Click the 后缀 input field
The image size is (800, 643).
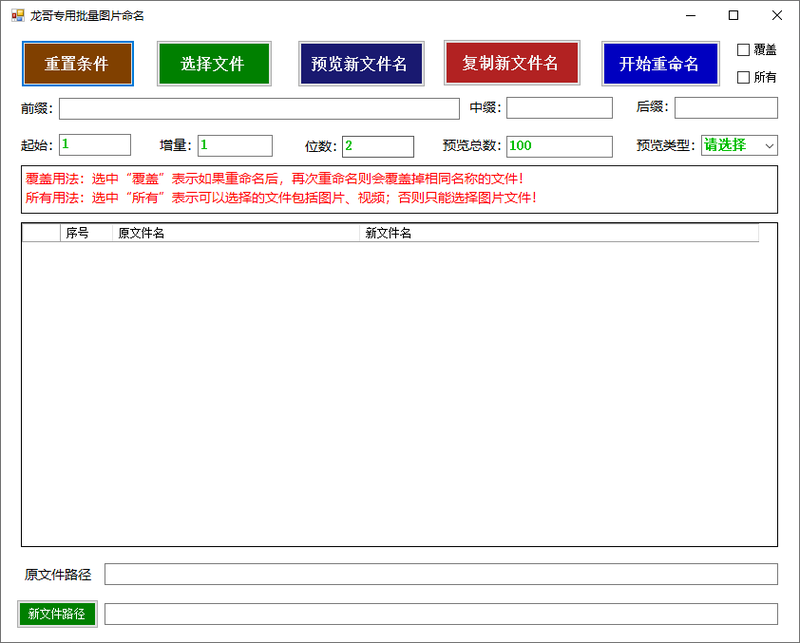click(x=726, y=108)
